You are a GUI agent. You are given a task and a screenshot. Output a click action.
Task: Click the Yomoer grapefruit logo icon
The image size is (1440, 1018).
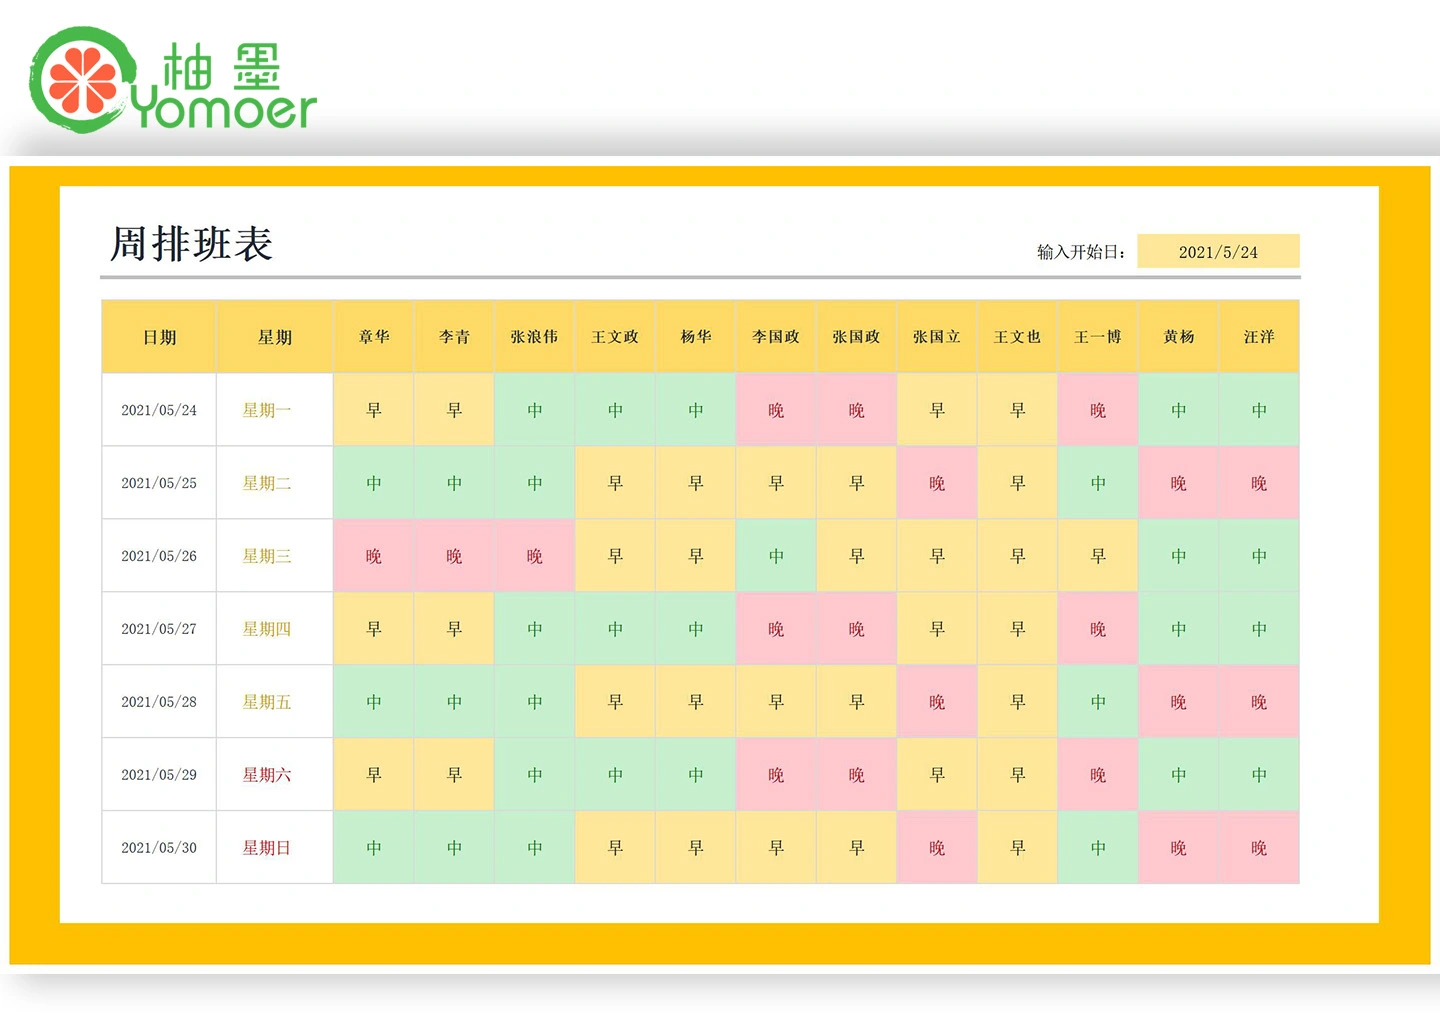click(81, 79)
